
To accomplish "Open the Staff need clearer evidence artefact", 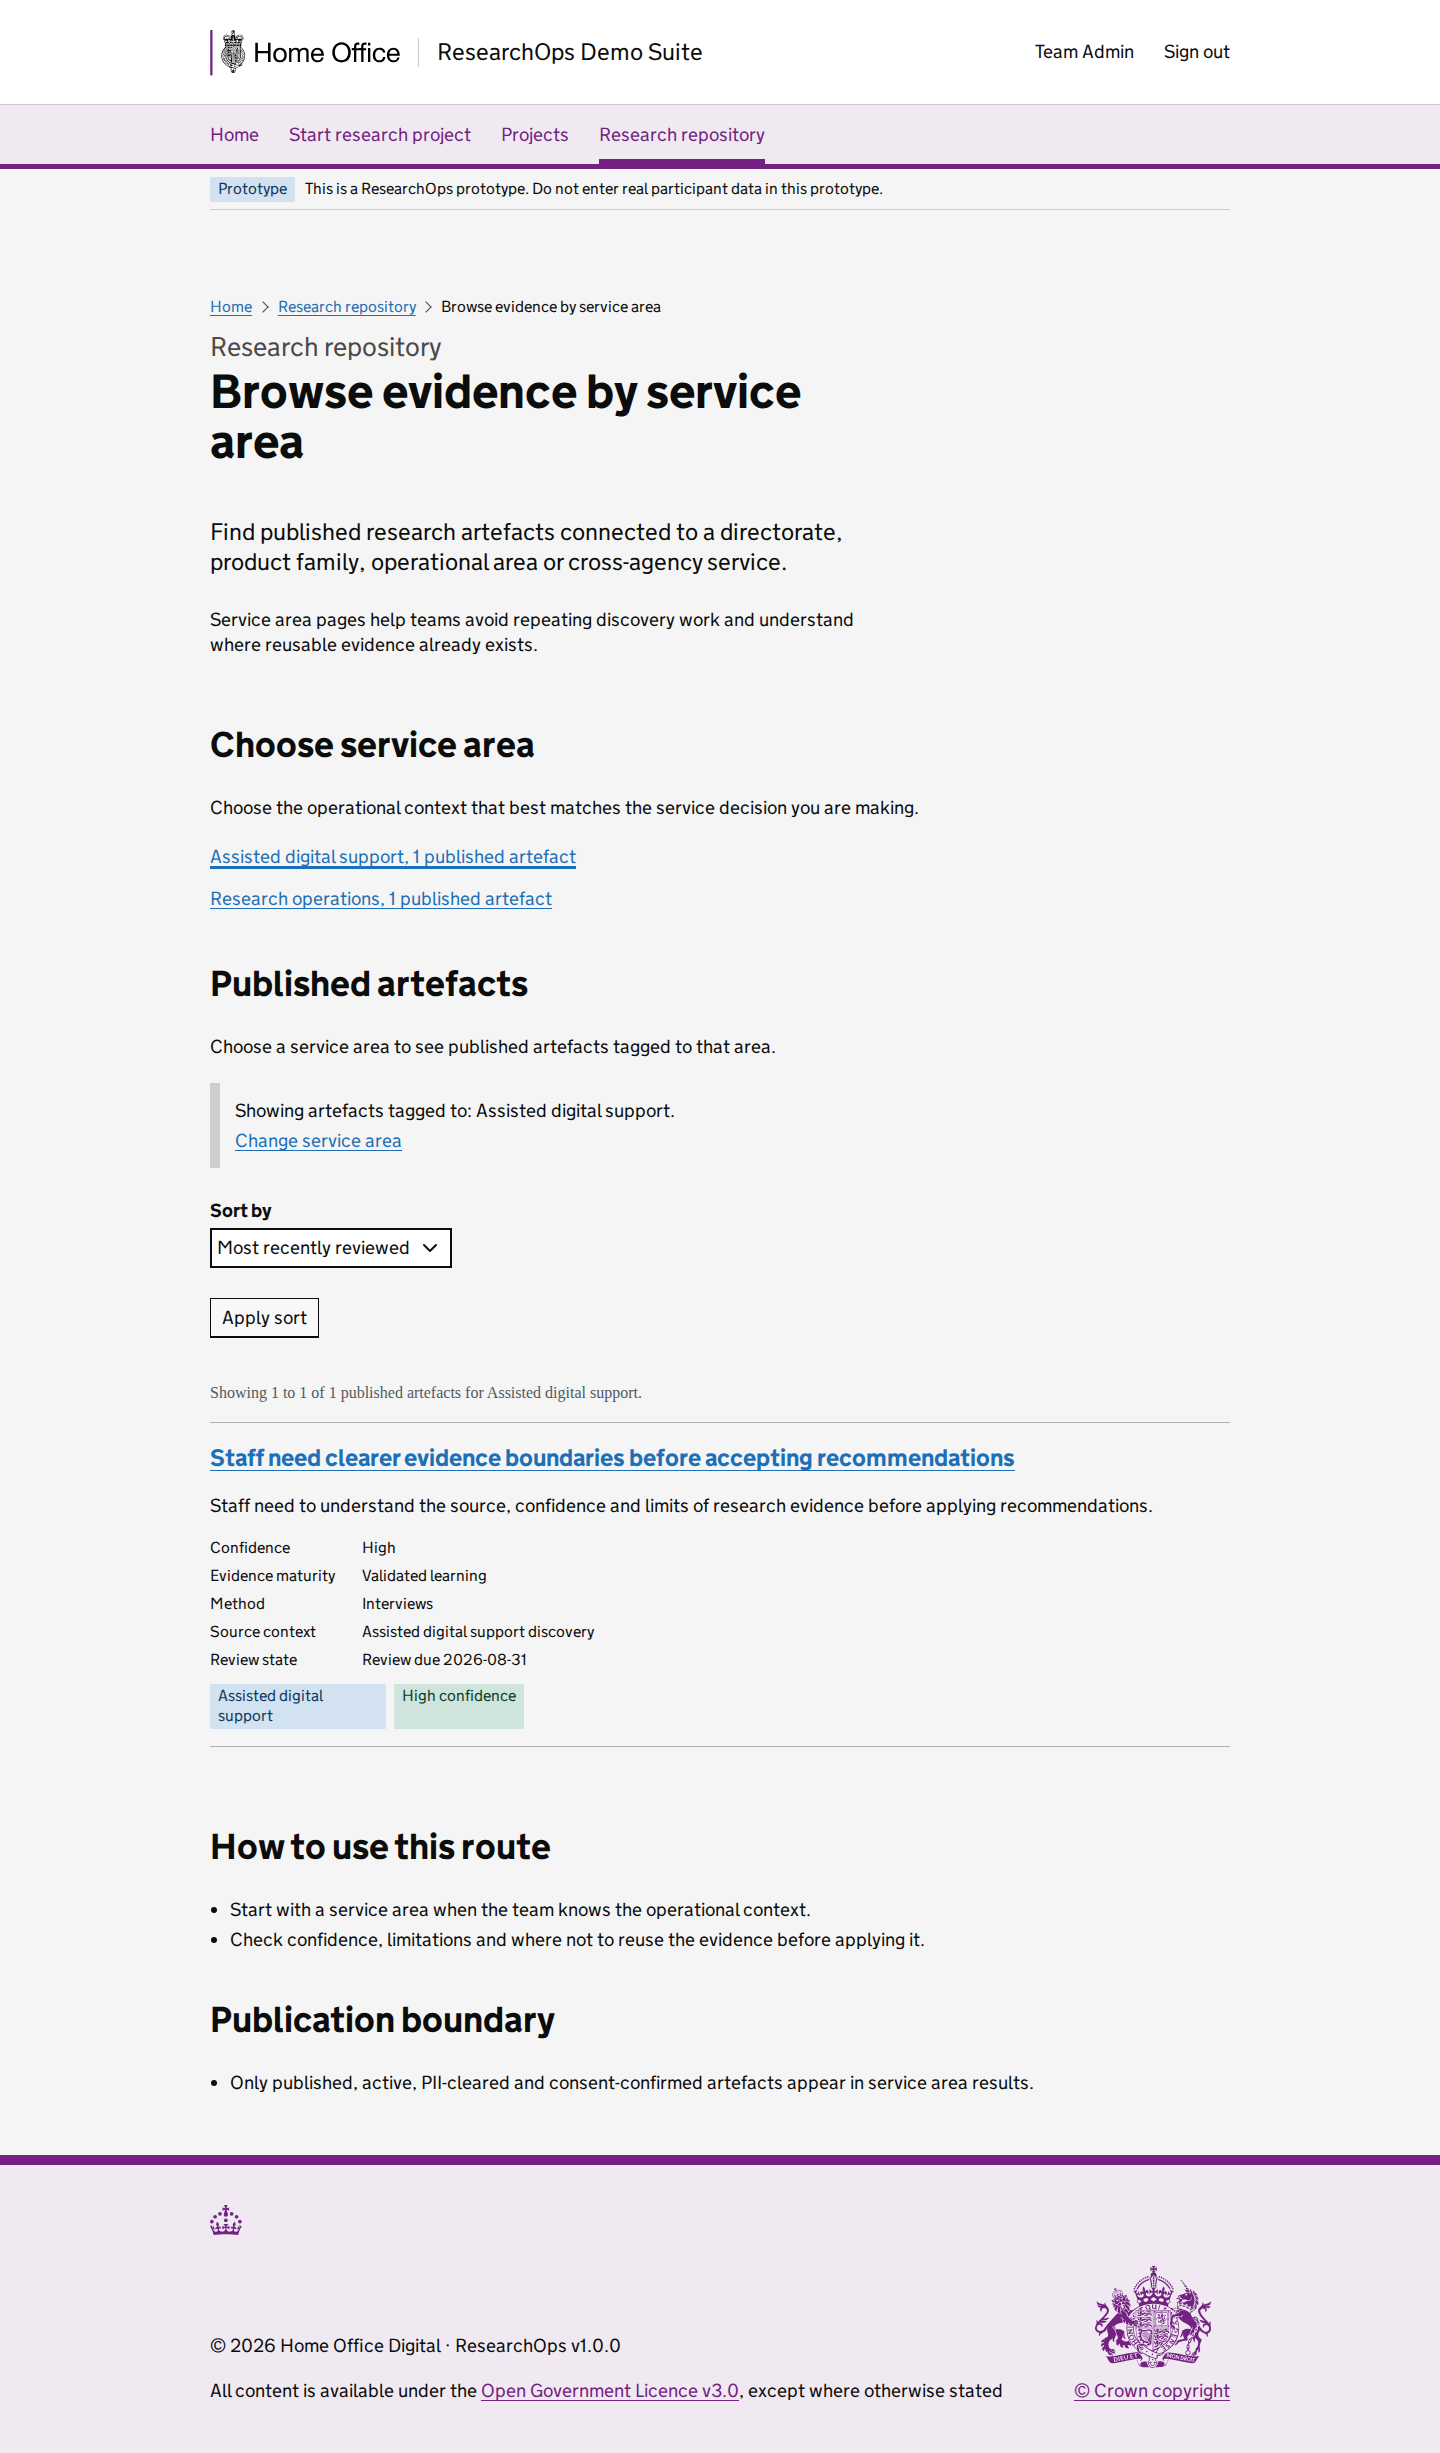I will [612, 1458].
